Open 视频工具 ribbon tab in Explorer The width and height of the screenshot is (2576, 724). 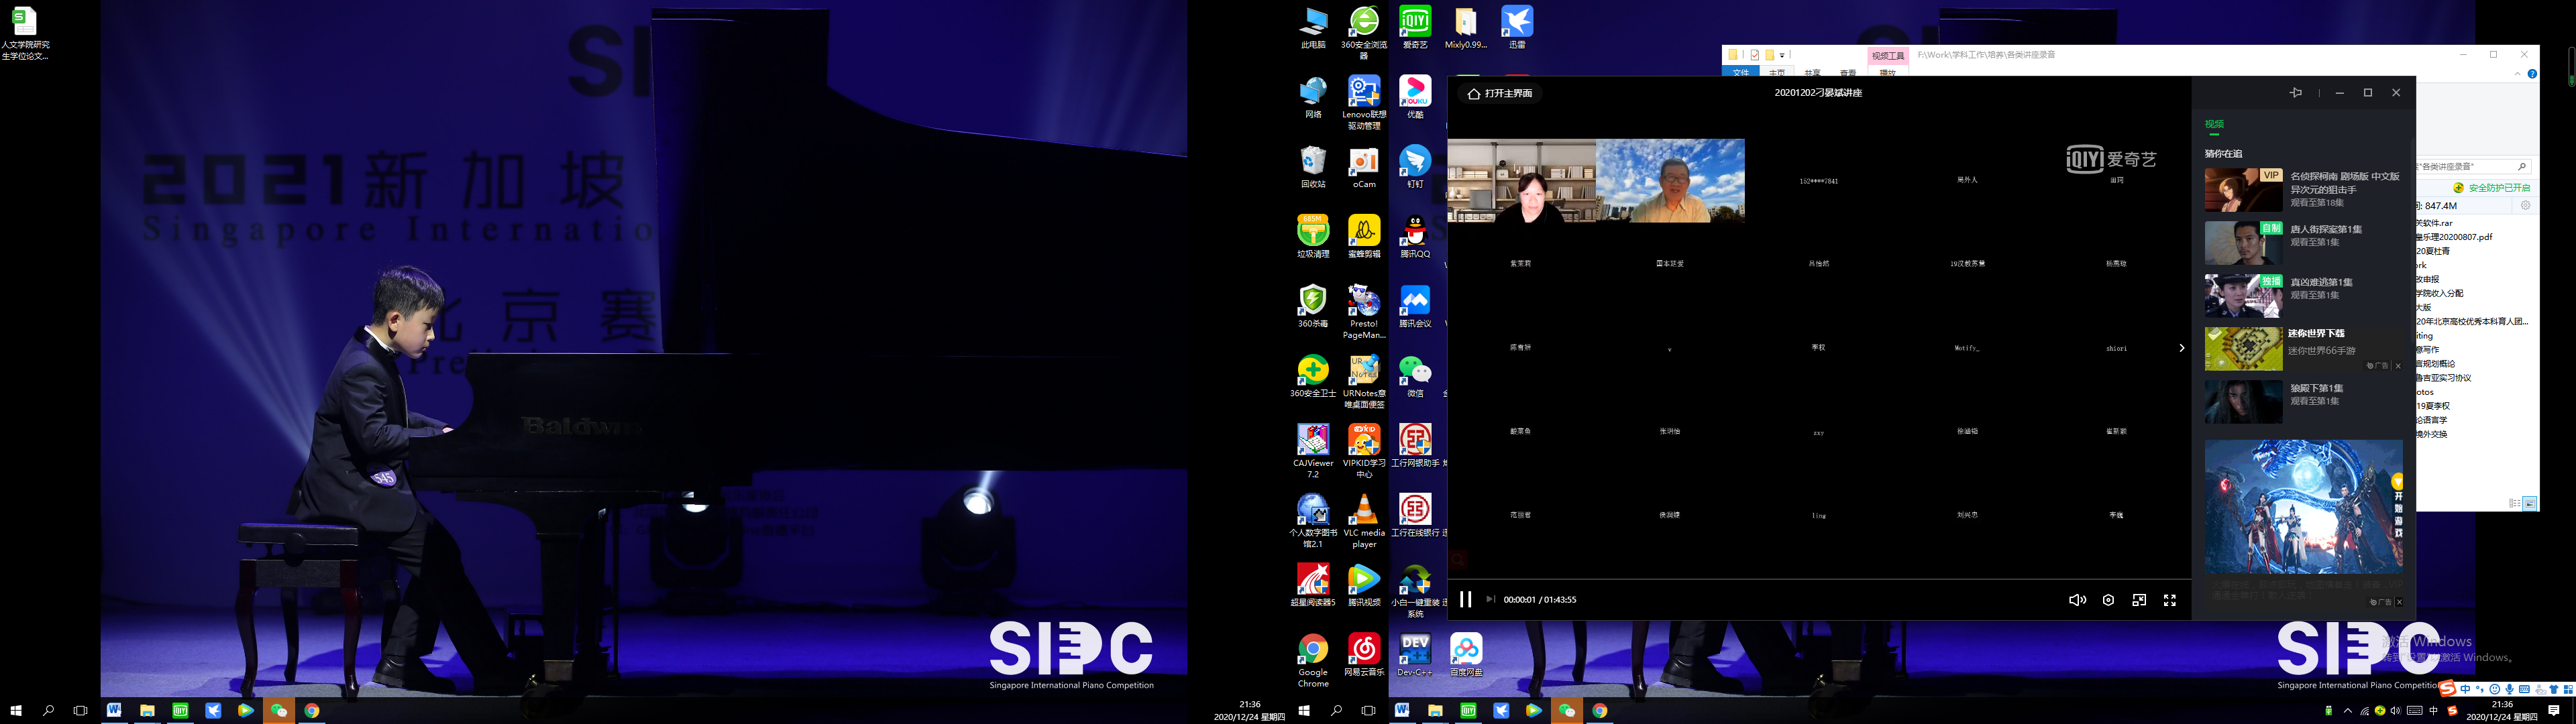tap(1888, 56)
